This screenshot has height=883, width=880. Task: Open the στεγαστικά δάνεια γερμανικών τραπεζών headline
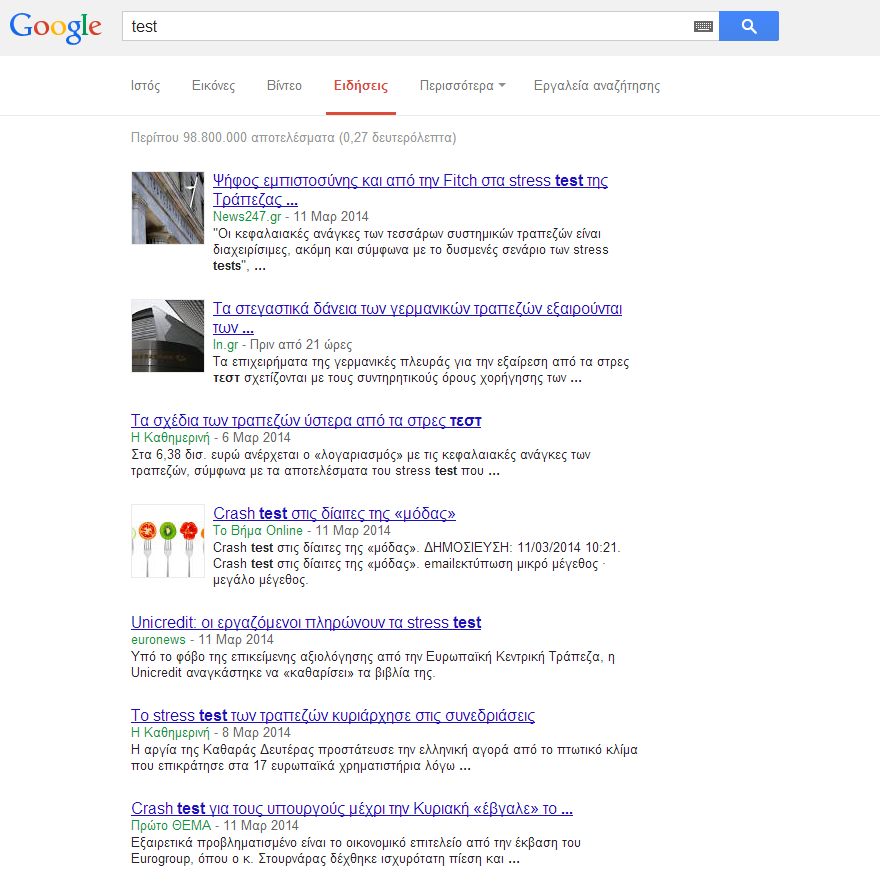417,318
